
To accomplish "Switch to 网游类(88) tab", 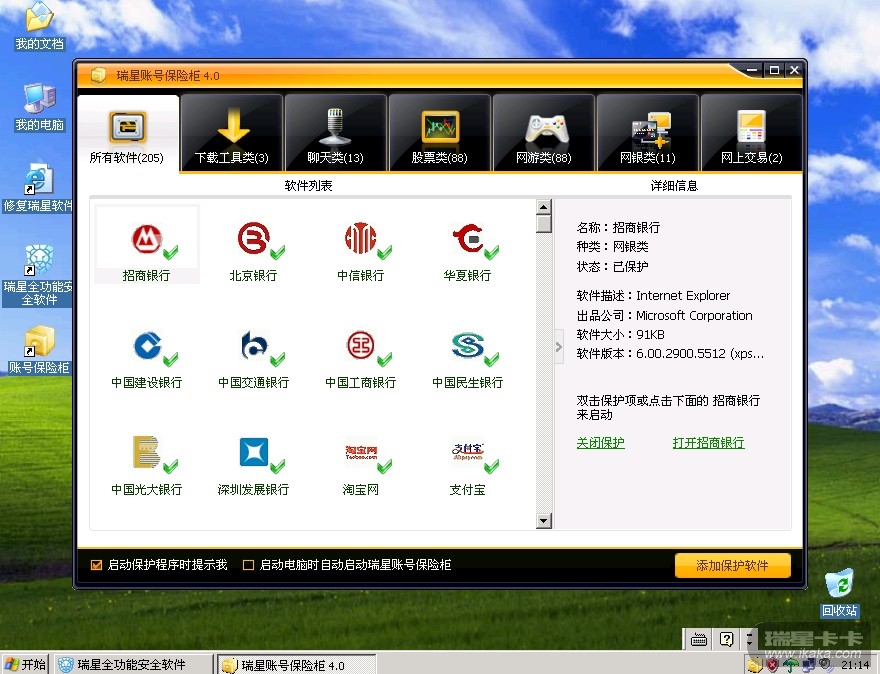I will [x=543, y=134].
